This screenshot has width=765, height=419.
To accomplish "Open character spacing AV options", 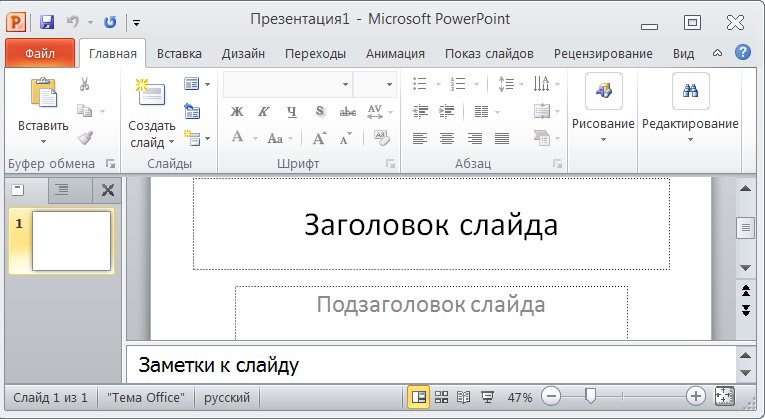I will click(x=379, y=112).
